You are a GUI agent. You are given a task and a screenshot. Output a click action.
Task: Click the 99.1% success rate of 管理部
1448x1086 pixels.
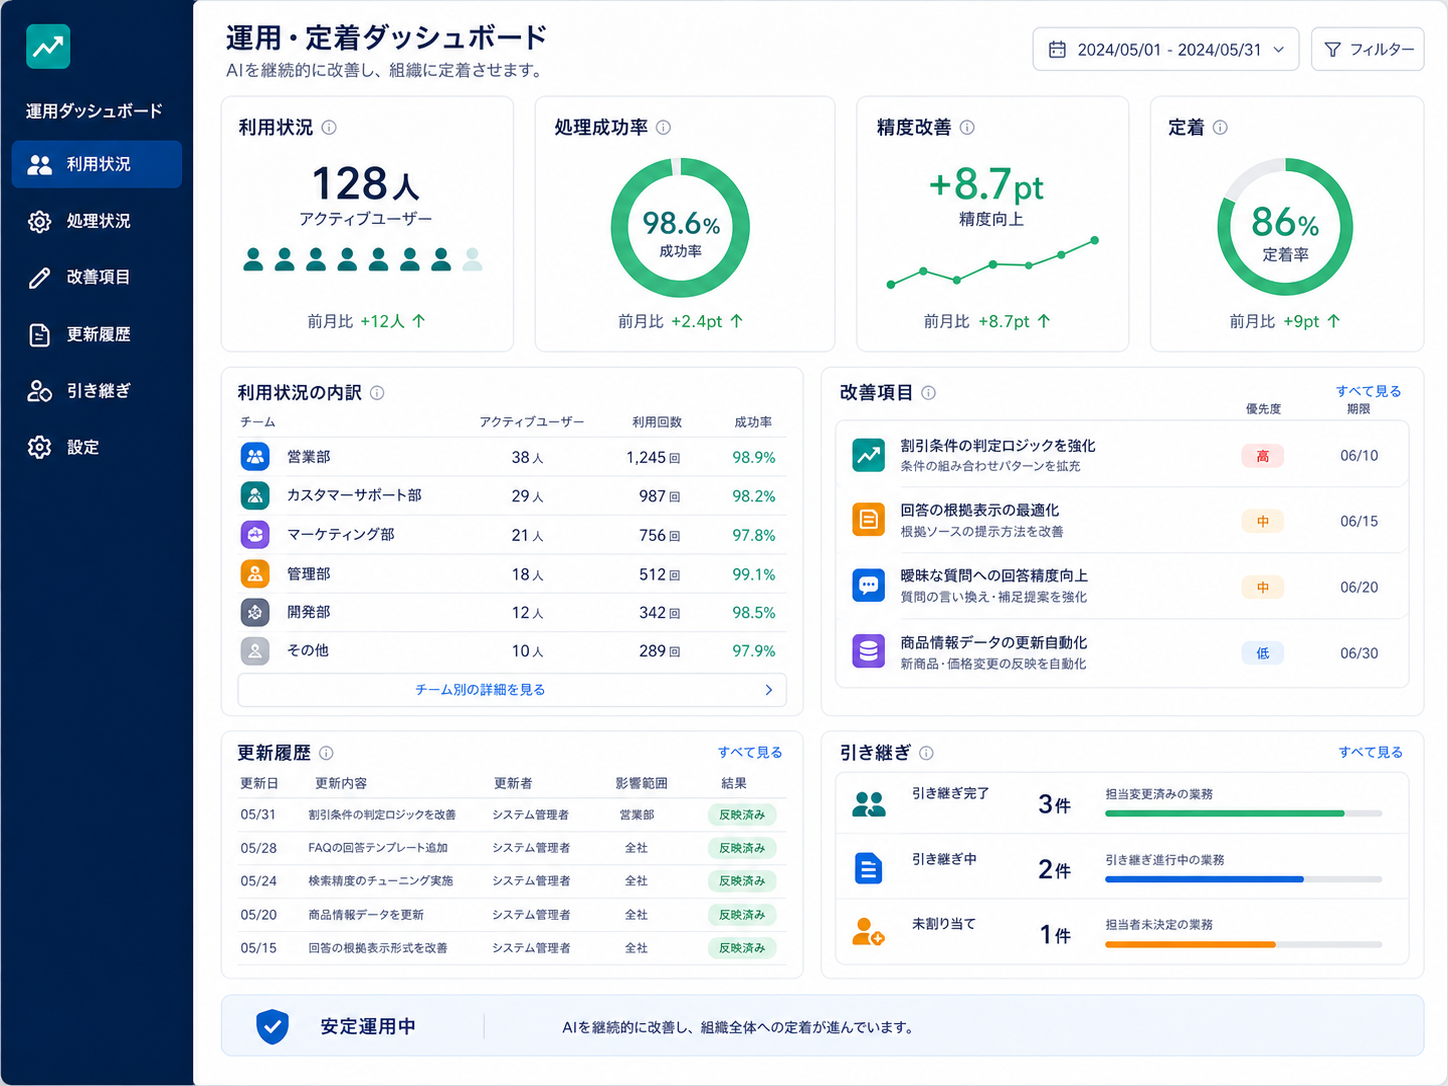point(754,574)
